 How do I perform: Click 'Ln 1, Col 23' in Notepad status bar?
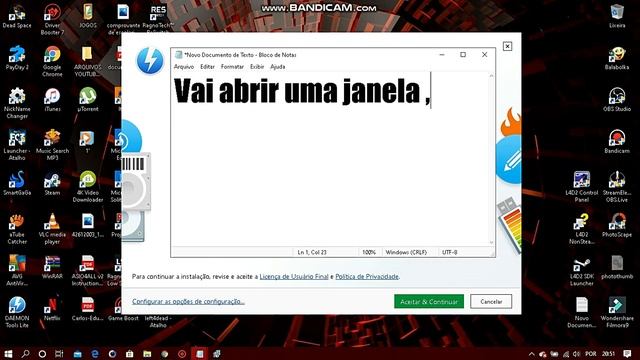(312, 252)
